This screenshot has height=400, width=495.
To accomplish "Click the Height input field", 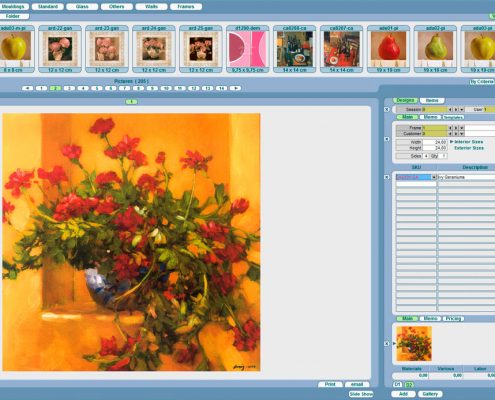I will point(435,148).
